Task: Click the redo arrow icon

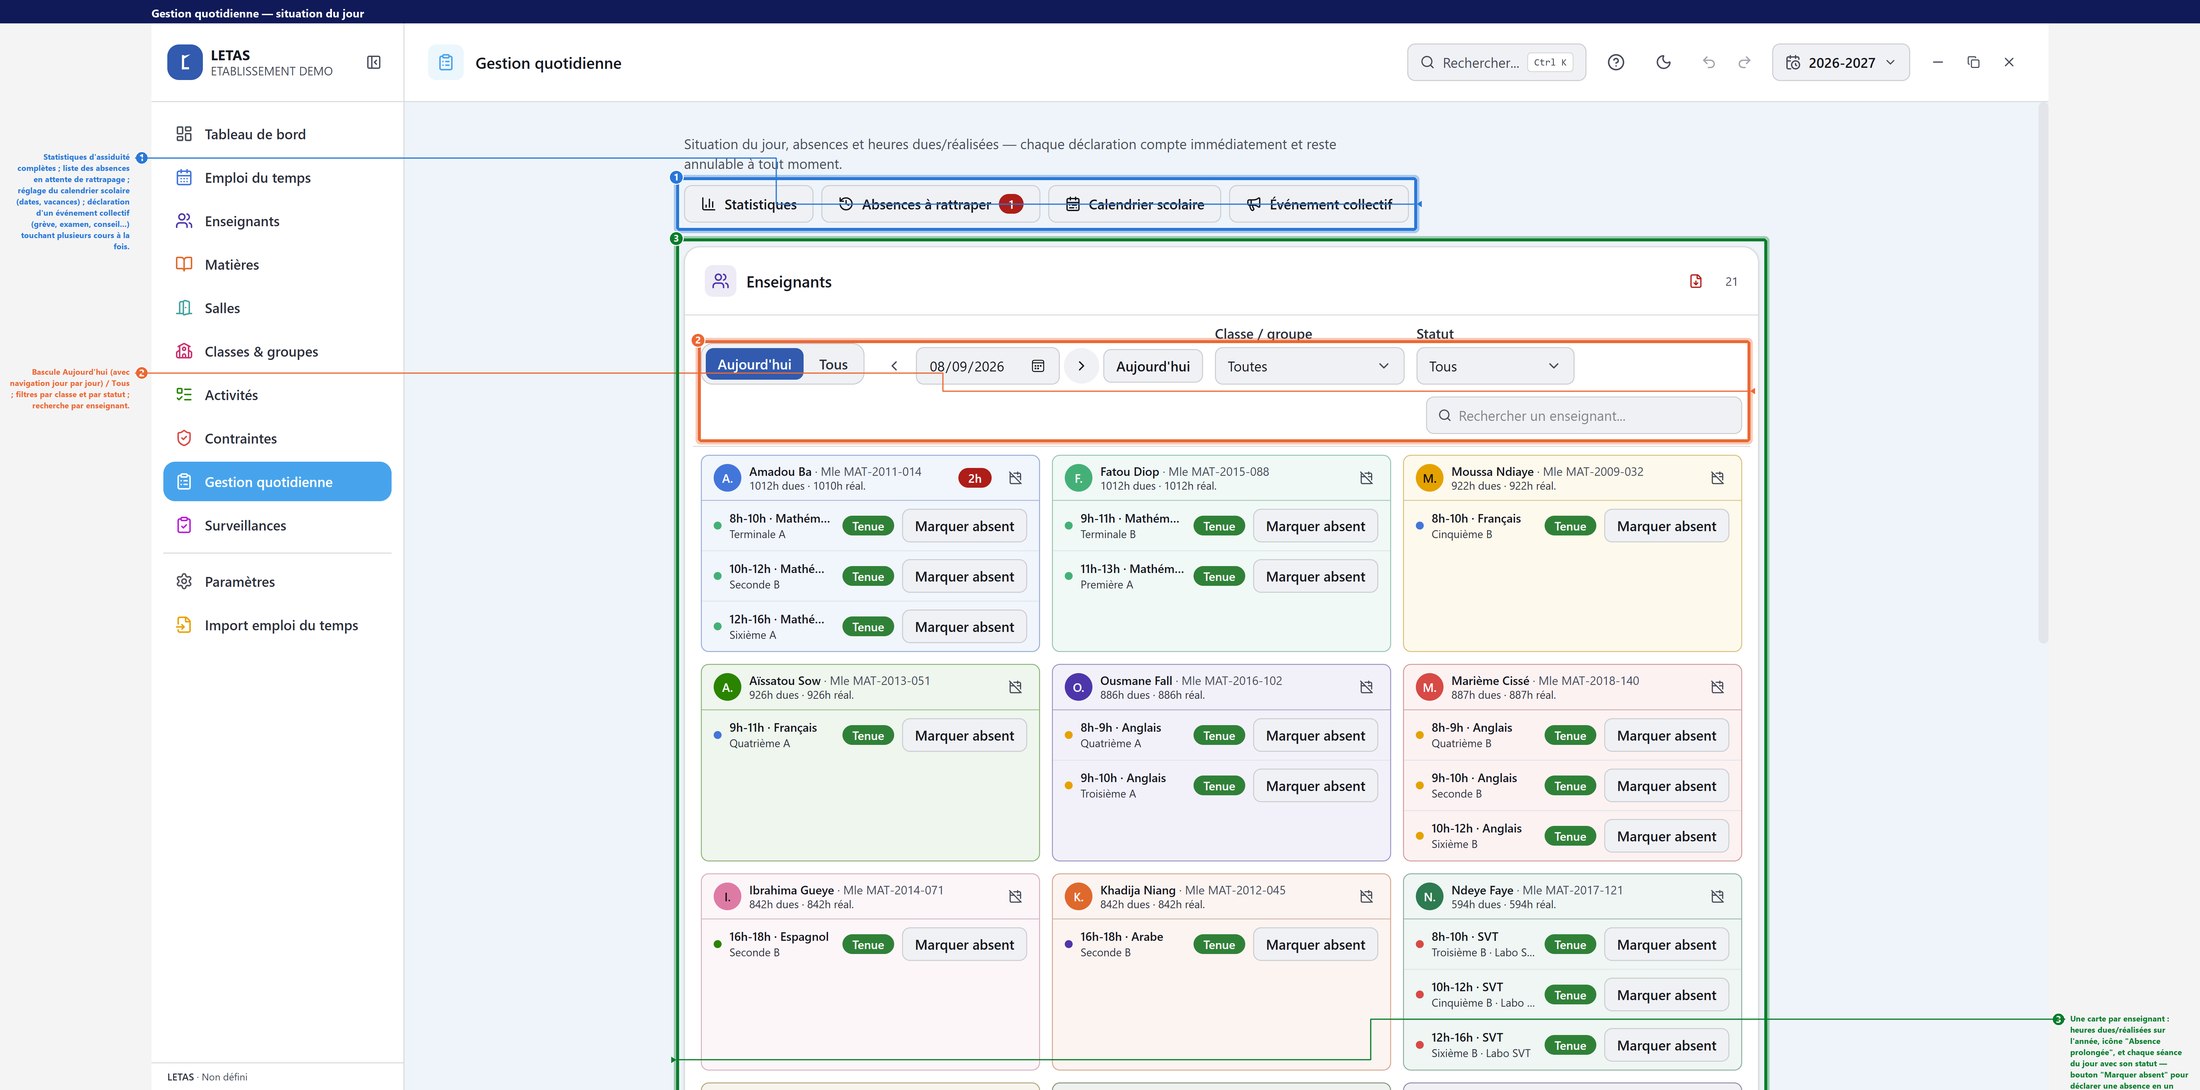Action: tap(1744, 62)
